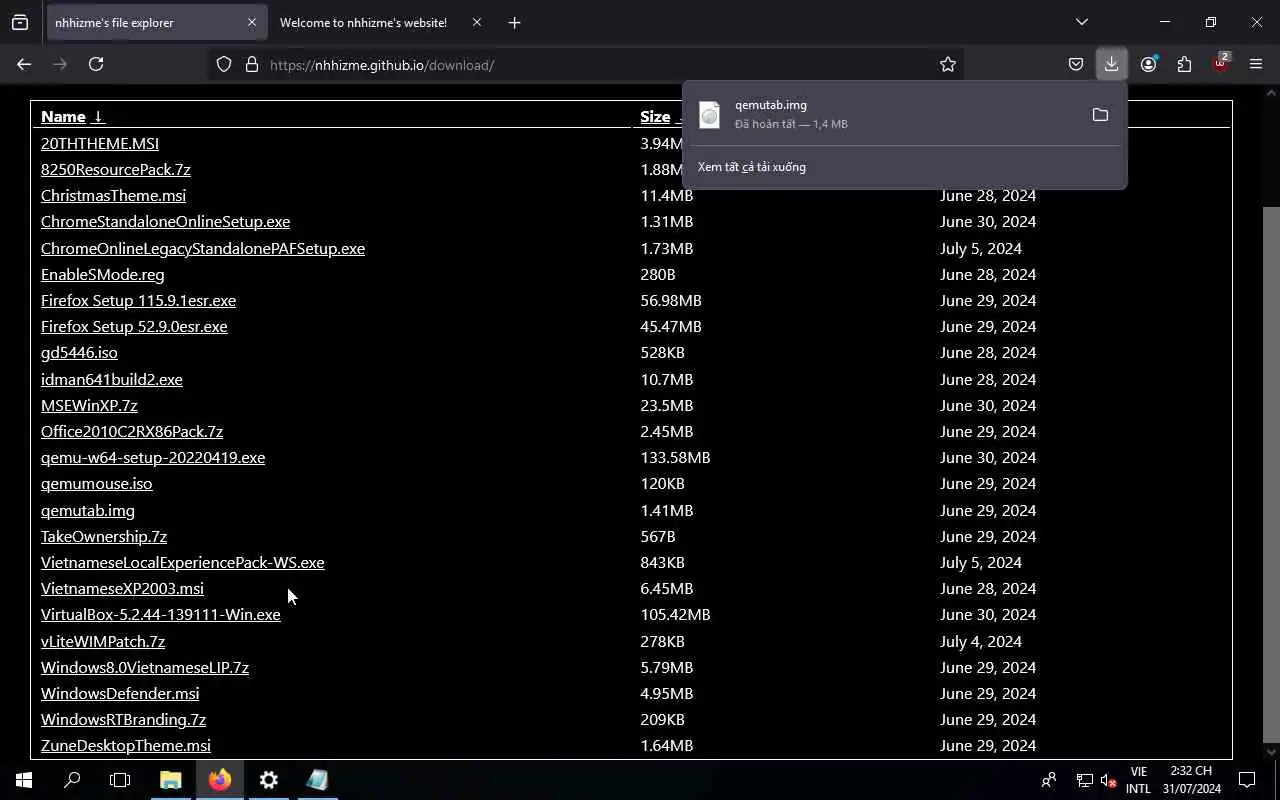This screenshot has height=800, width=1280.
Task: Close the nhhizme's file explorer tab
Action: pyautogui.click(x=251, y=22)
